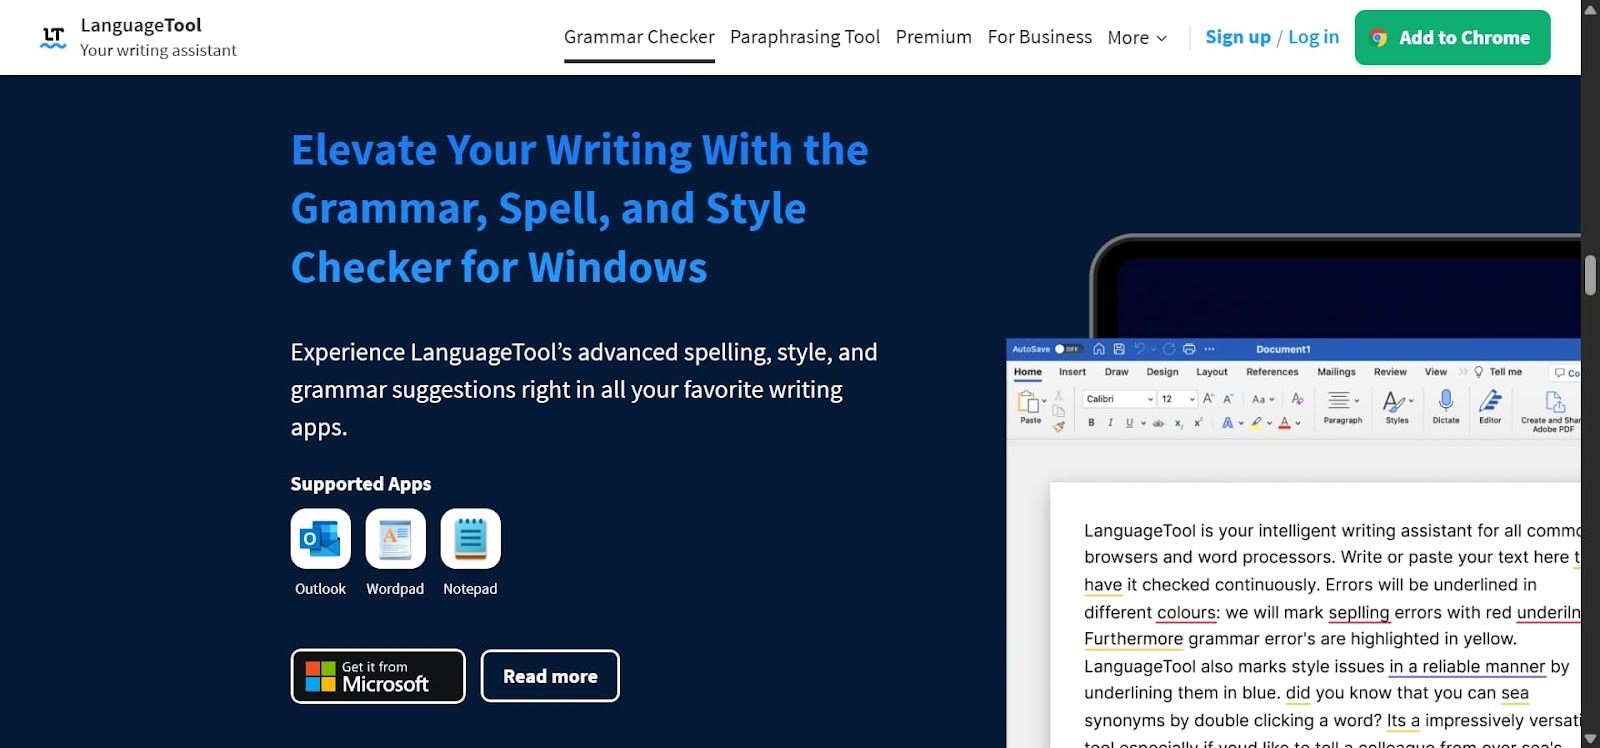Select the Insert ribbon tab in Word
This screenshot has height=748, width=1600.
pyautogui.click(x=1072, y=372)
